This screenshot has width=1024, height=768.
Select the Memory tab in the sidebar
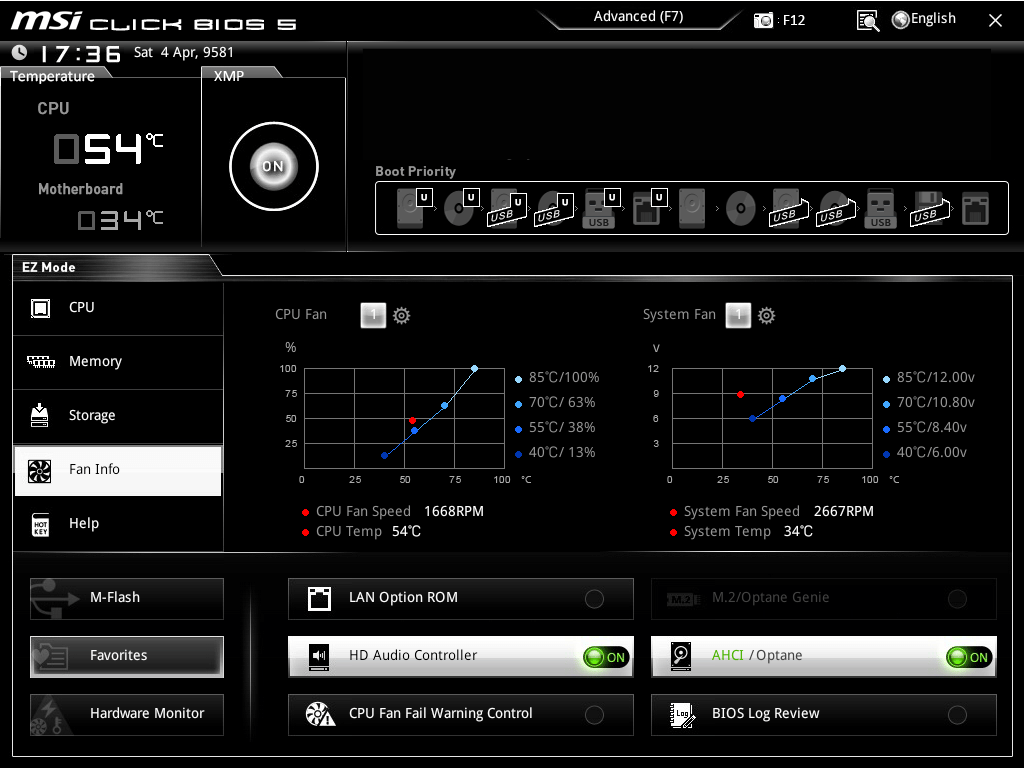pos(118,362)
